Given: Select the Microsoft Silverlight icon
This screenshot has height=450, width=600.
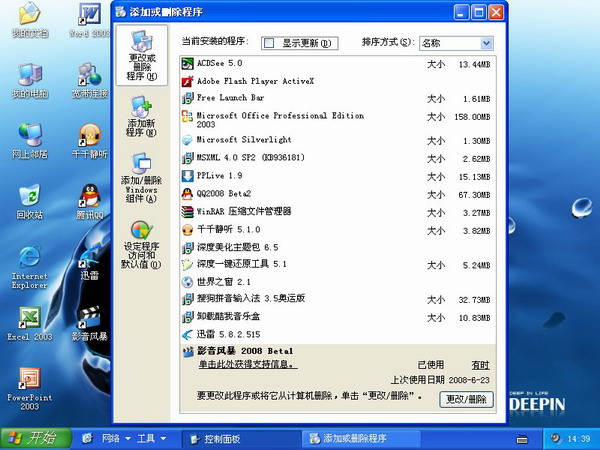Looking at the screenshot, I should point(188,140).
